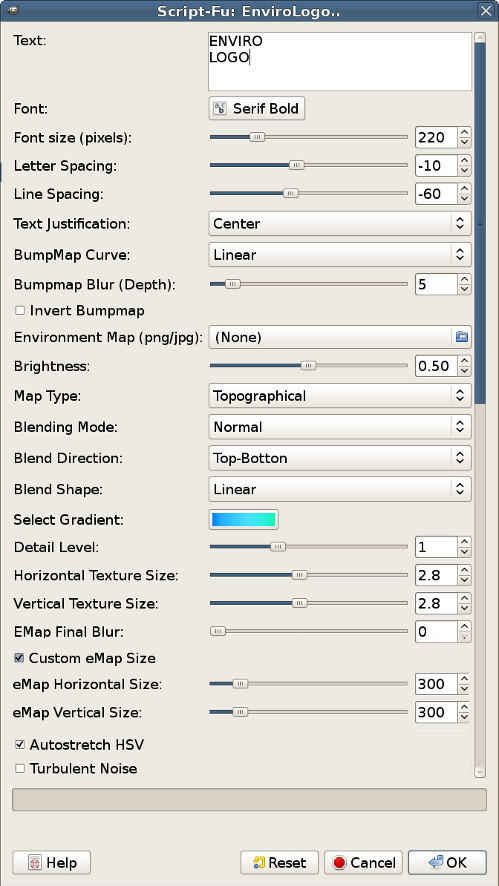Open the Blend Direction dropdown
This screenshot has width=499, height=886.
pyautogui.click(x=340, y=458)
